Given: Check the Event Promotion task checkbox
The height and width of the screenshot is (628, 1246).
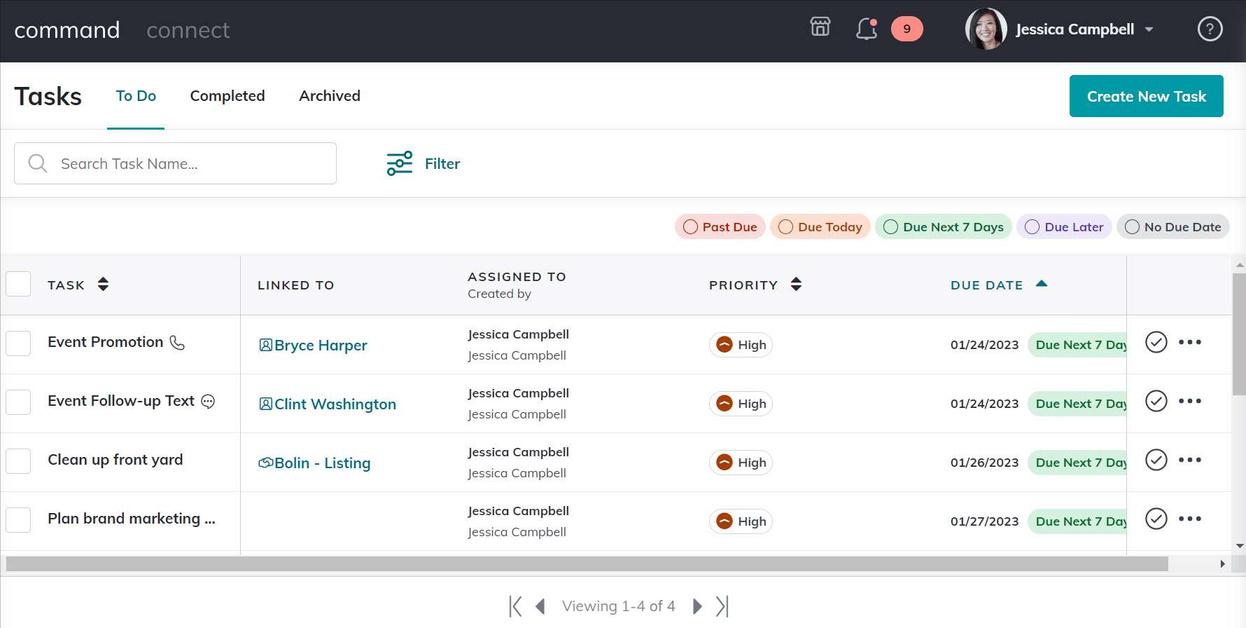Looking at the screenshot, I should coord(19,343).
